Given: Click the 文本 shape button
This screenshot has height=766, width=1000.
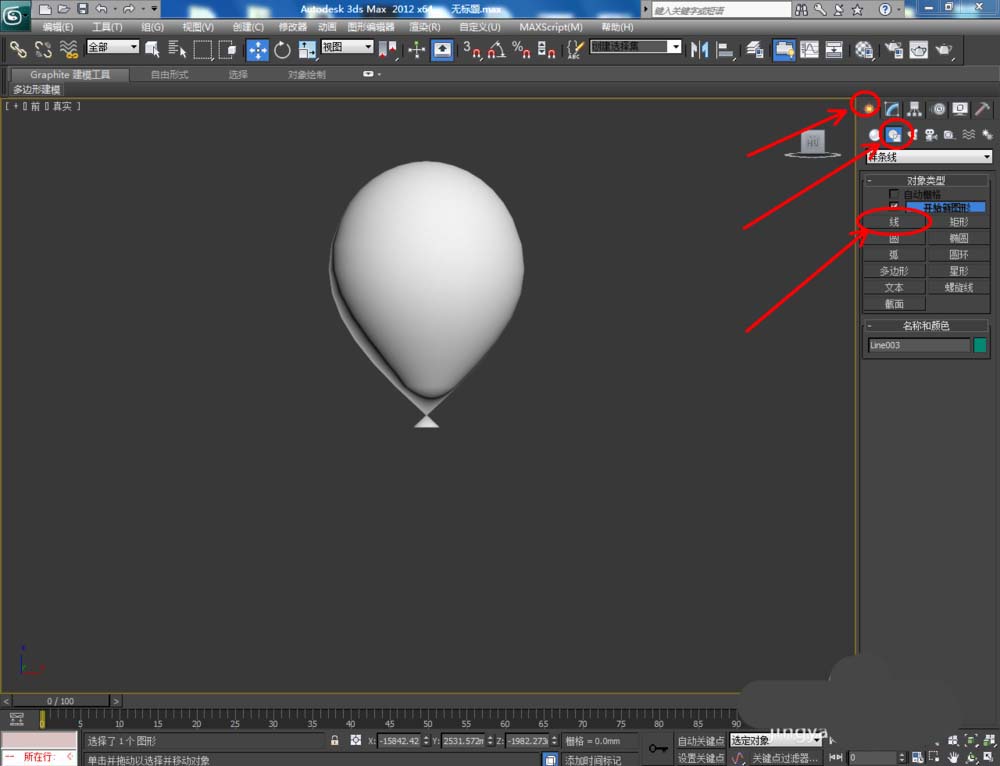Looking at the screenshot, I should 894,288.
